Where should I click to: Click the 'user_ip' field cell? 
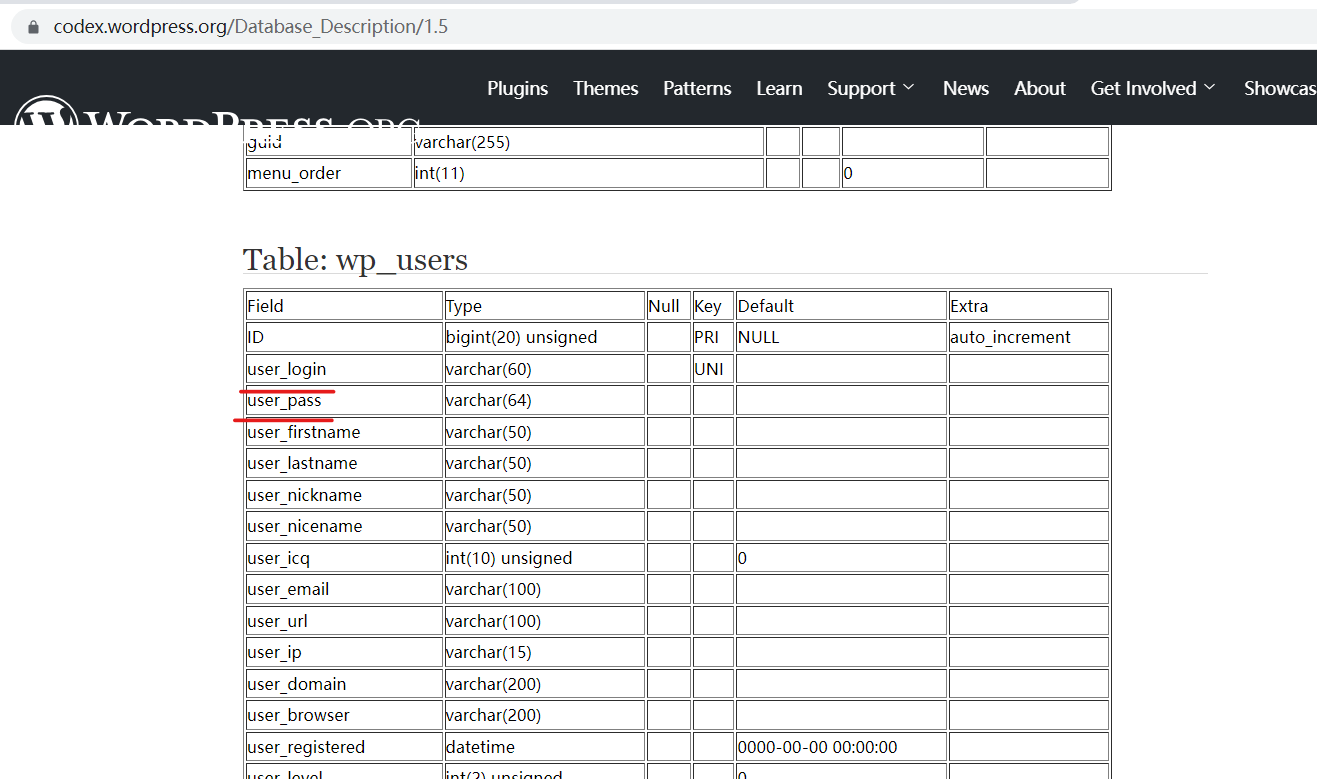pos(344,652)
